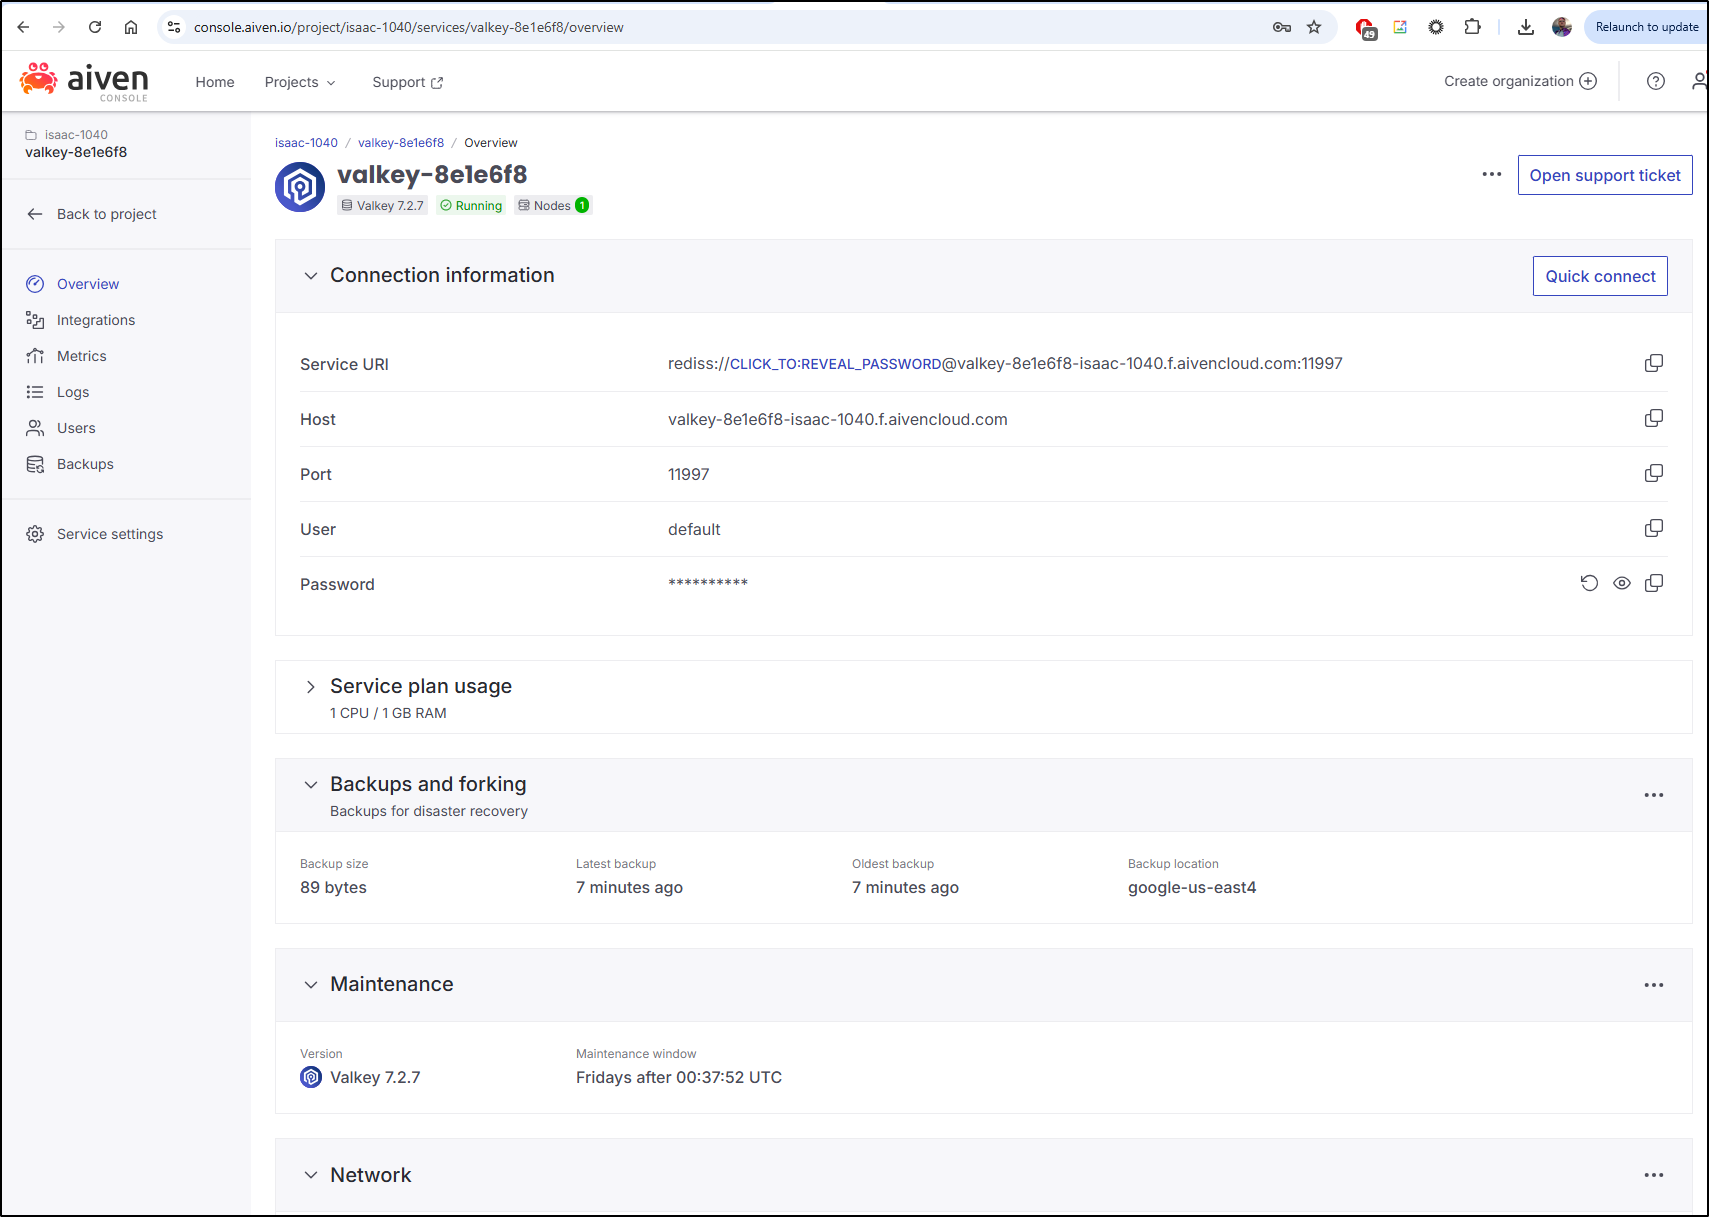
Task: Collapse the Network section
Action: point(311,1175)
